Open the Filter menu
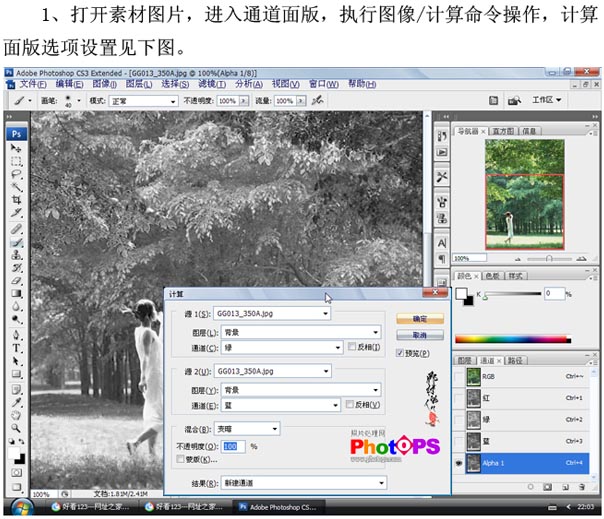The width and height of the screenshot is (604, 519). (212, 84)
